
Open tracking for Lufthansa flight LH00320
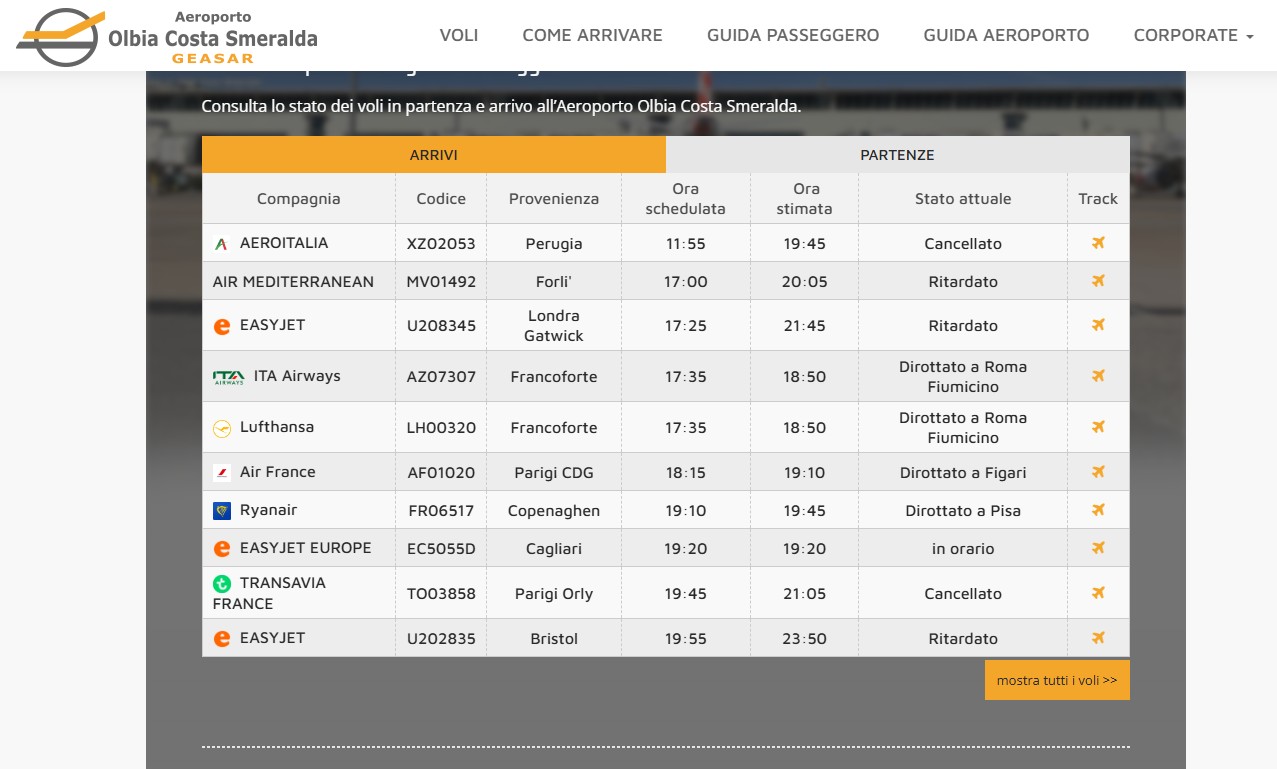pos(1098,427)
